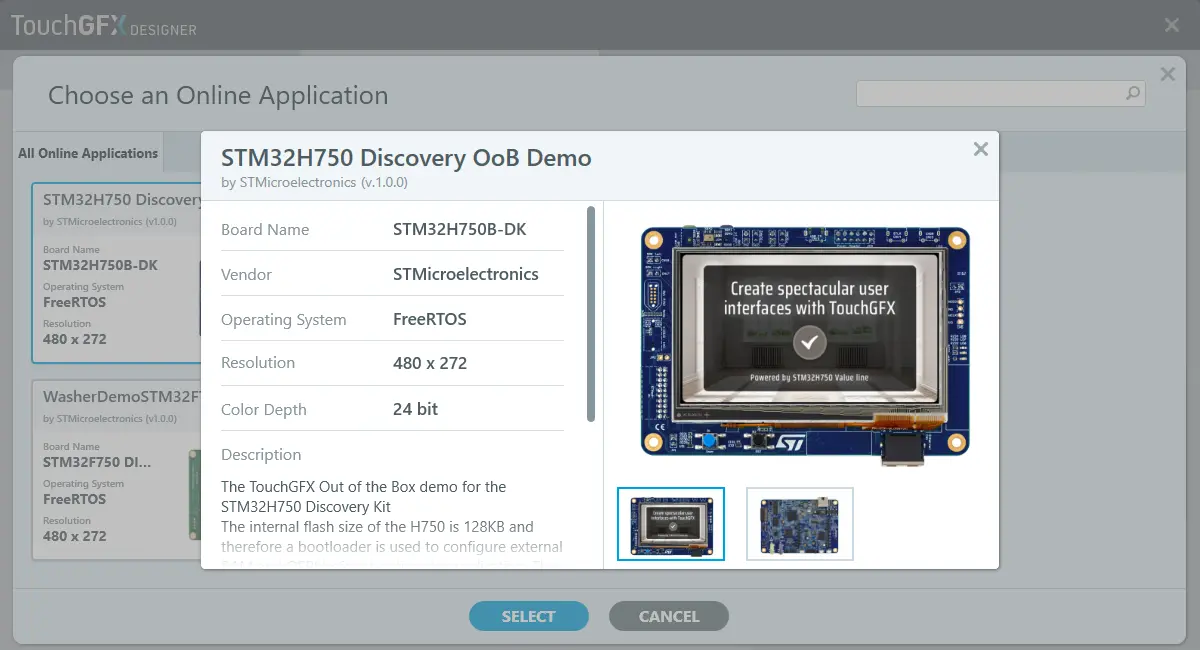Click the by STMicroelectronics (v.1.0.0) subtitle in popup
Image resolution: width=1200 pixels, height=650 pixels.
tap(314, 182)
